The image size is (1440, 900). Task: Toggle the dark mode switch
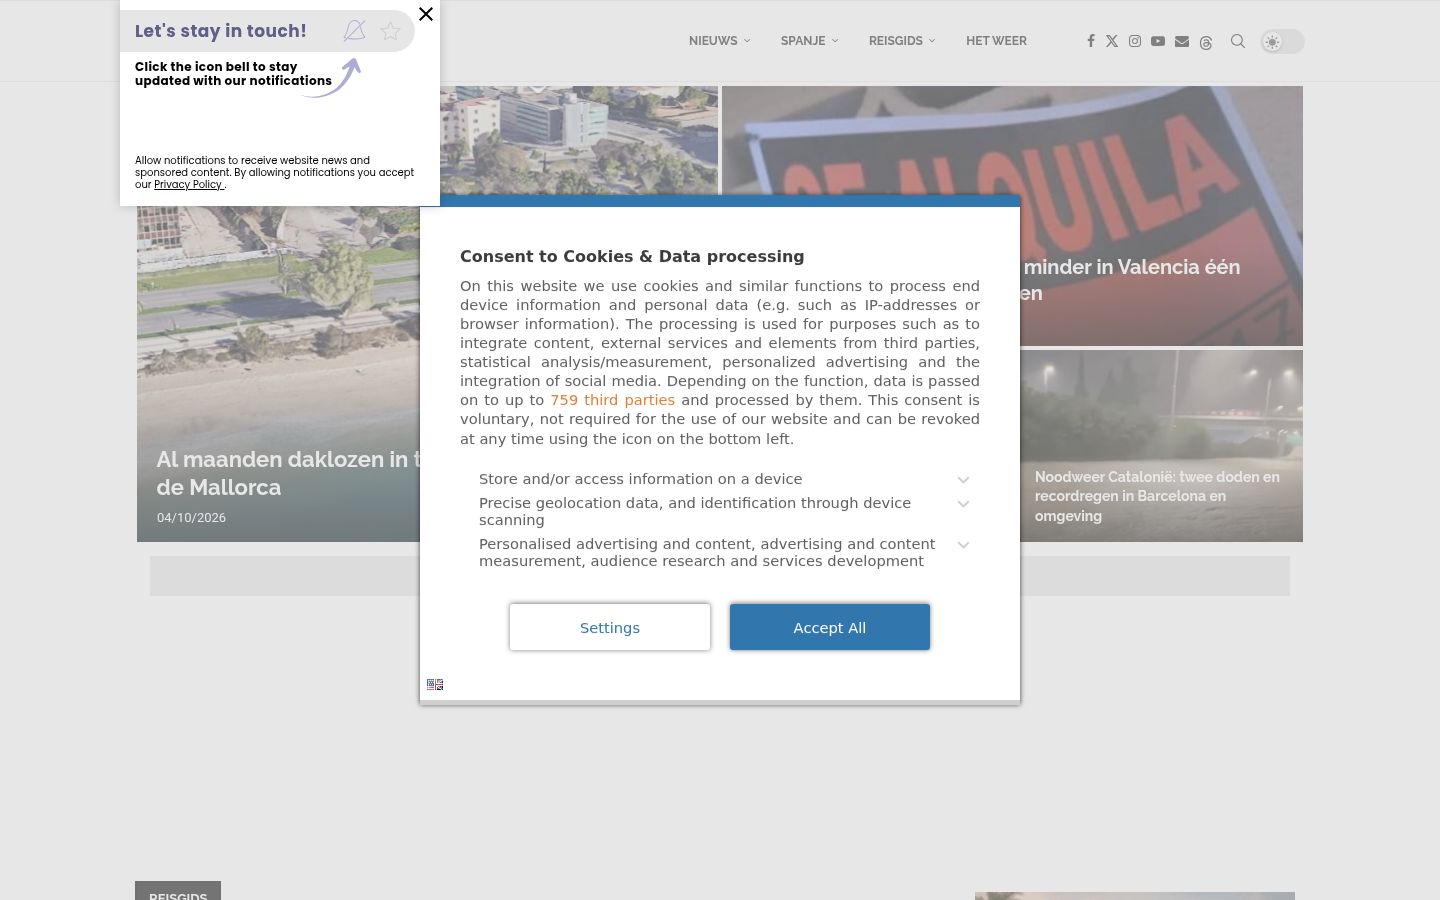(x=1282, y=42)
